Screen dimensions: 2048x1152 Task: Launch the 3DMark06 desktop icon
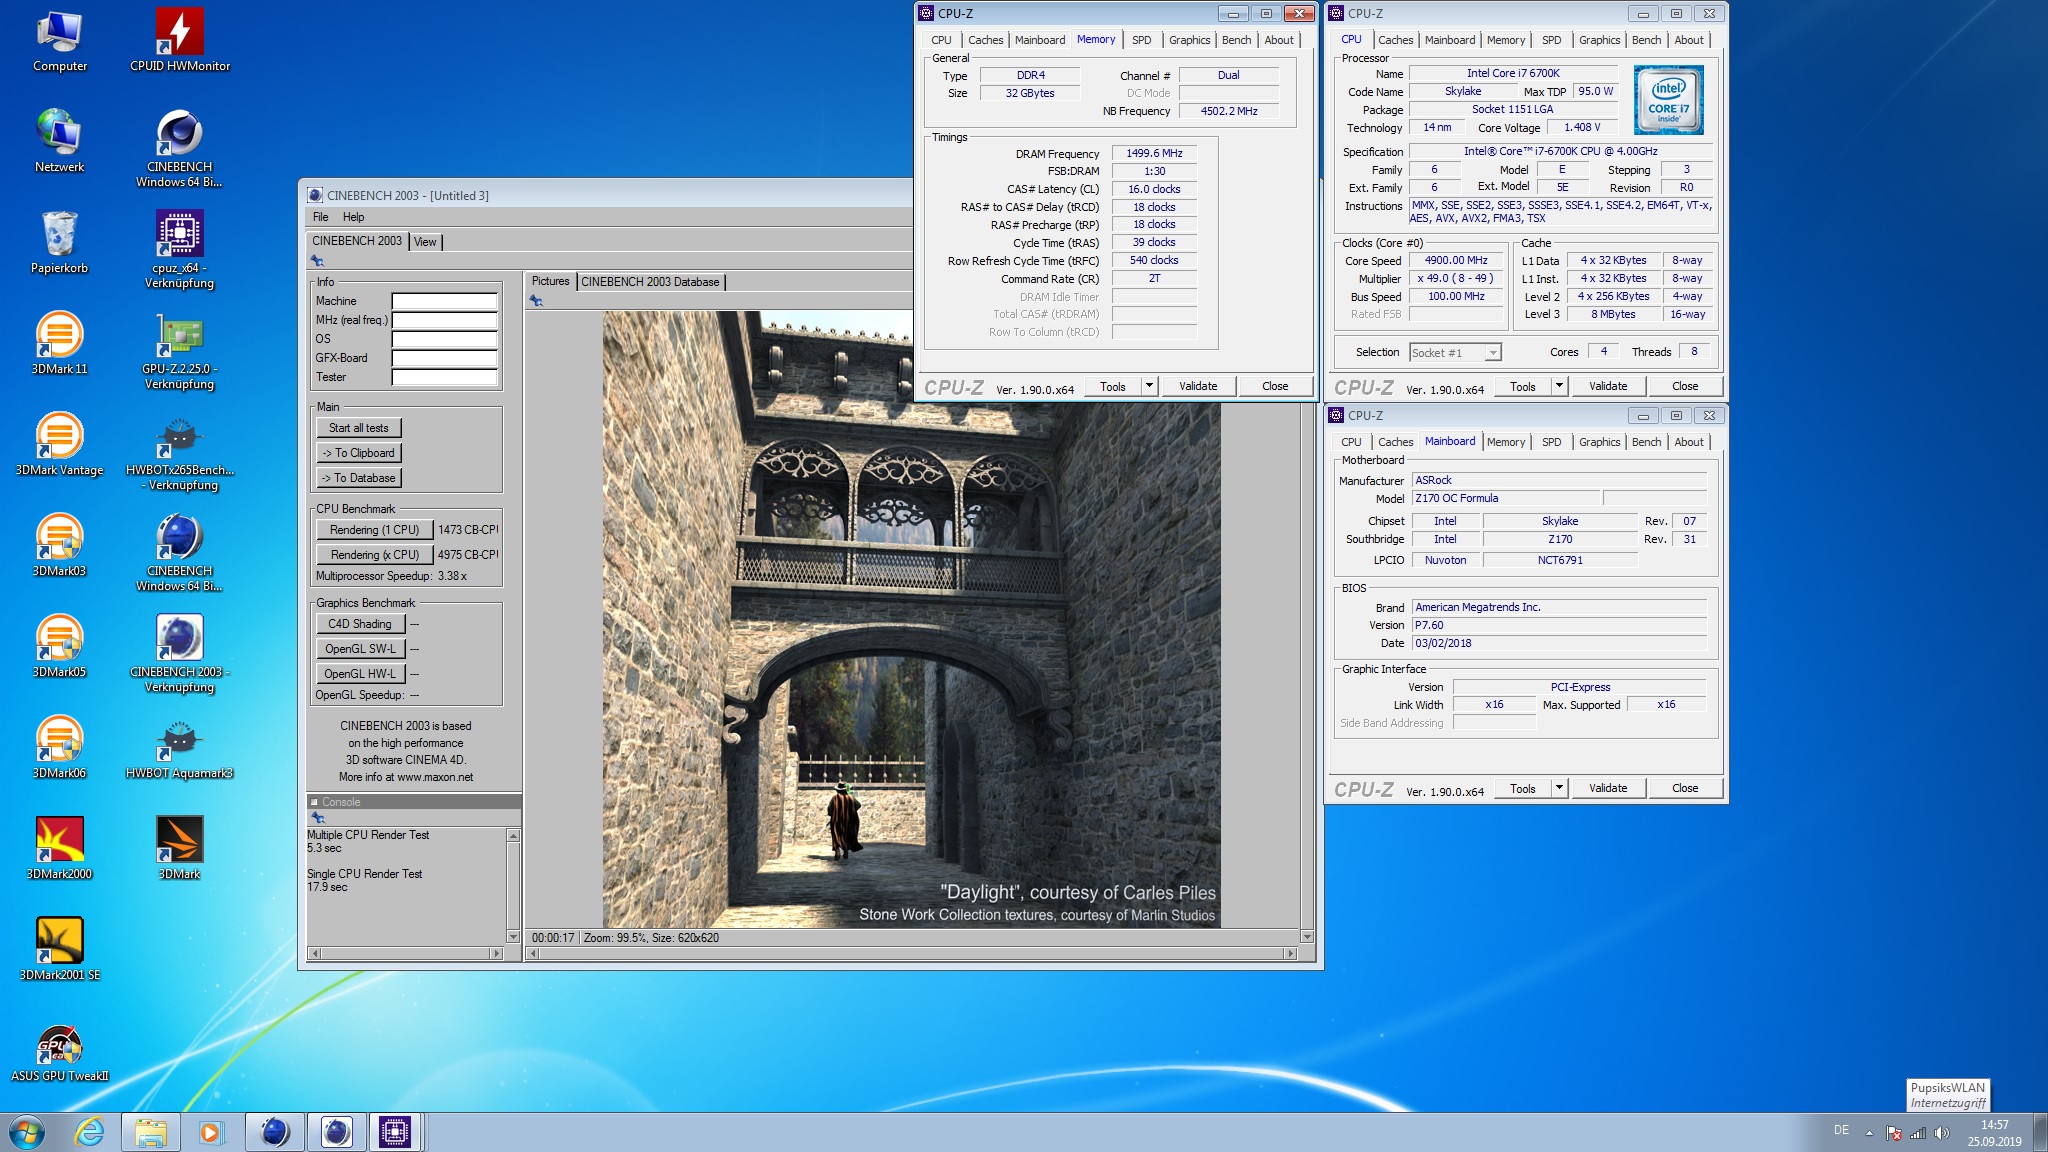(x=60, y=748)
